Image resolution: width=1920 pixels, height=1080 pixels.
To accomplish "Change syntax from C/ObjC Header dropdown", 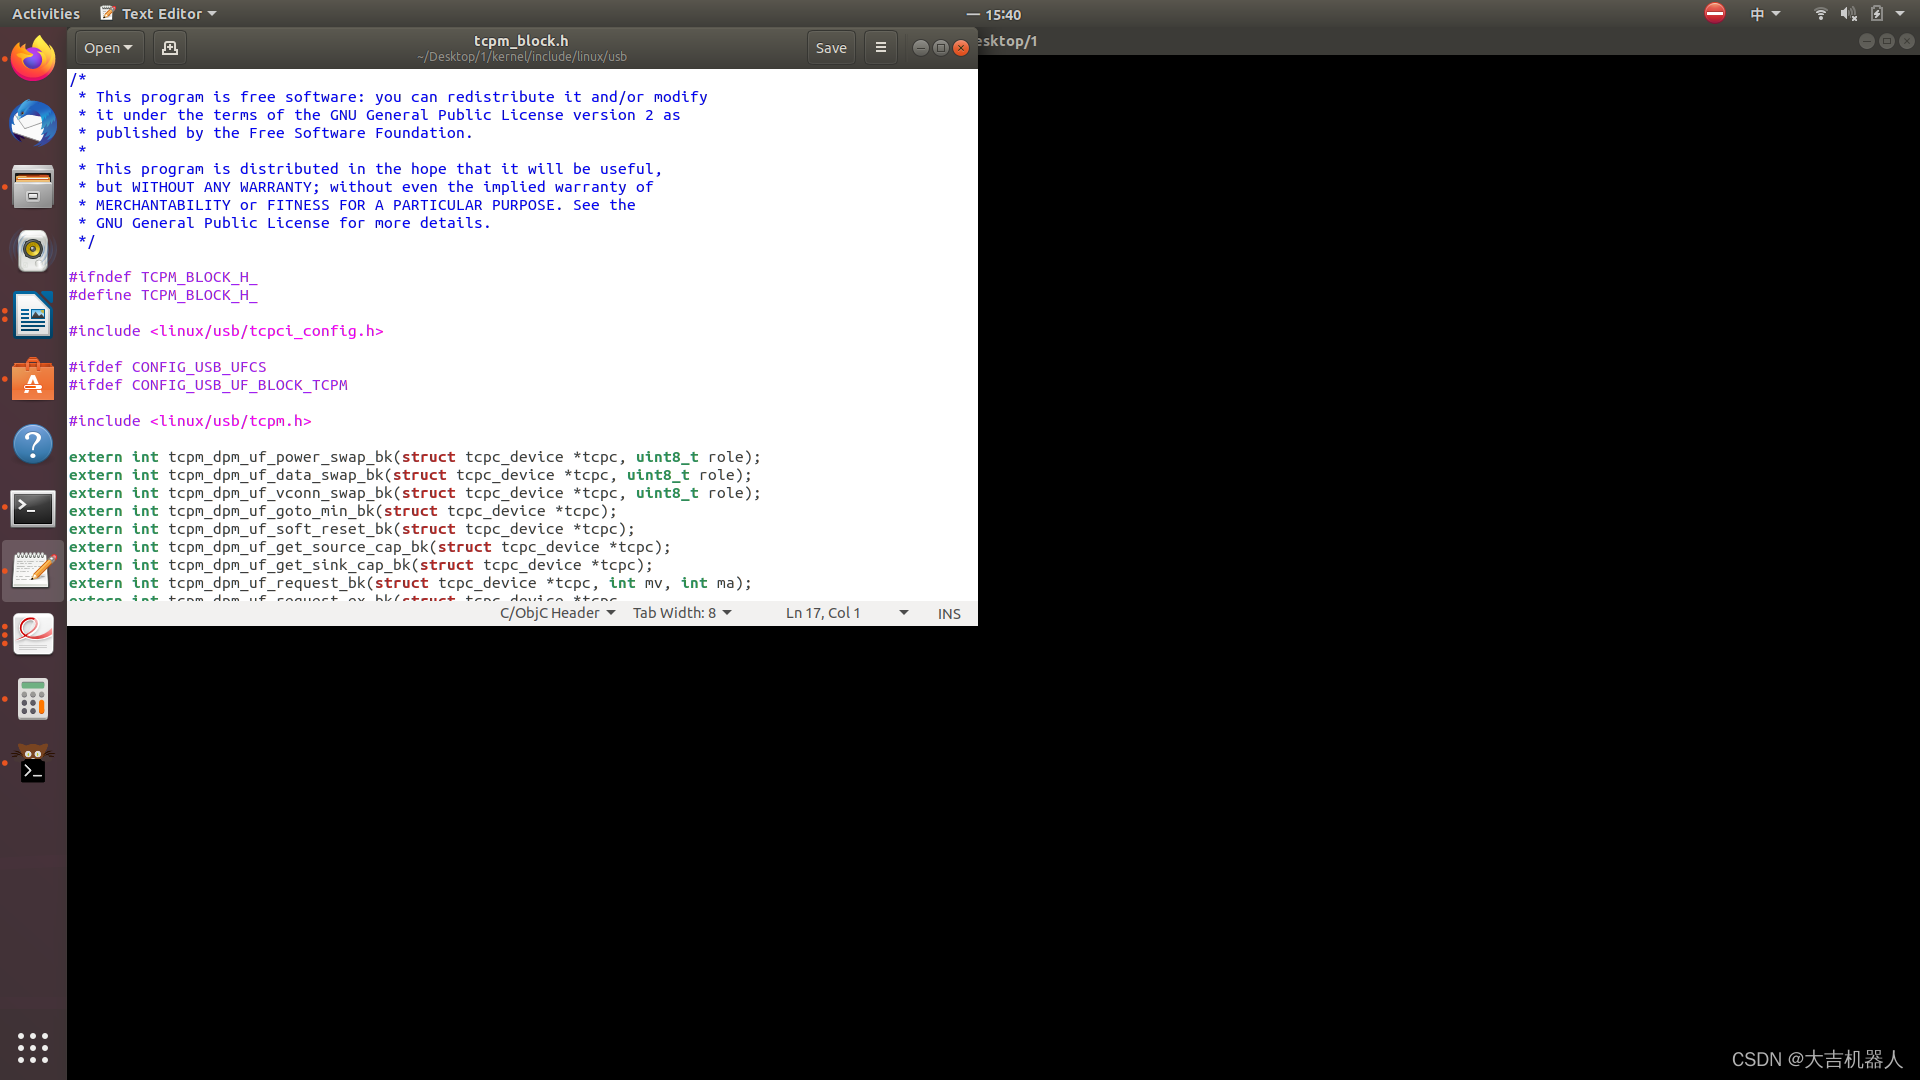I will coord(557,612).
